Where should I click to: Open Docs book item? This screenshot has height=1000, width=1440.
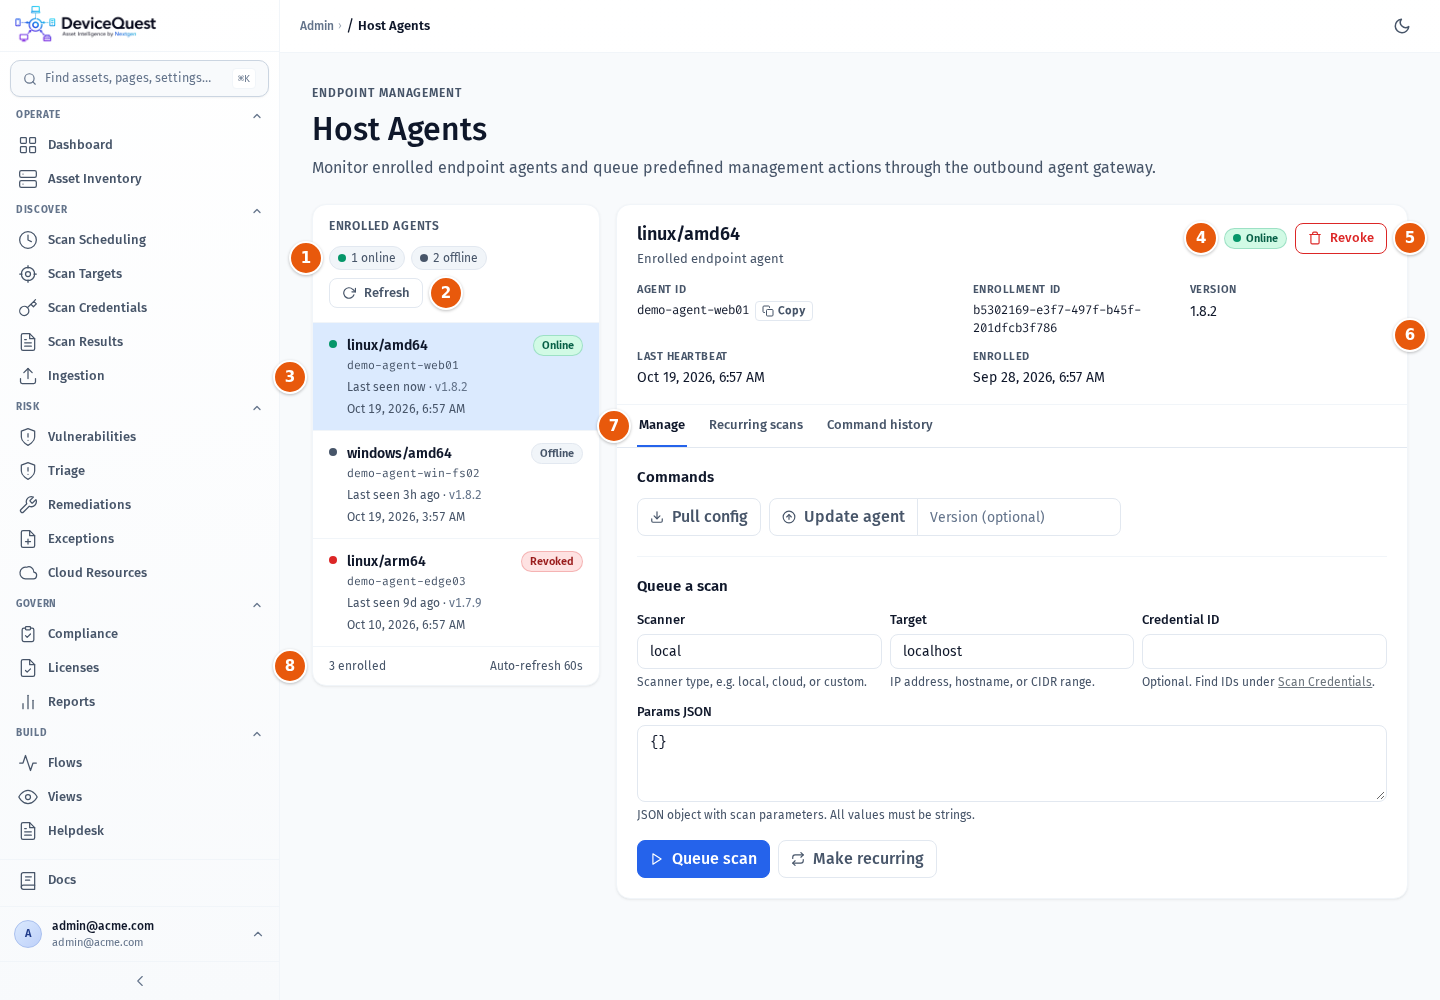click(139, 880)
